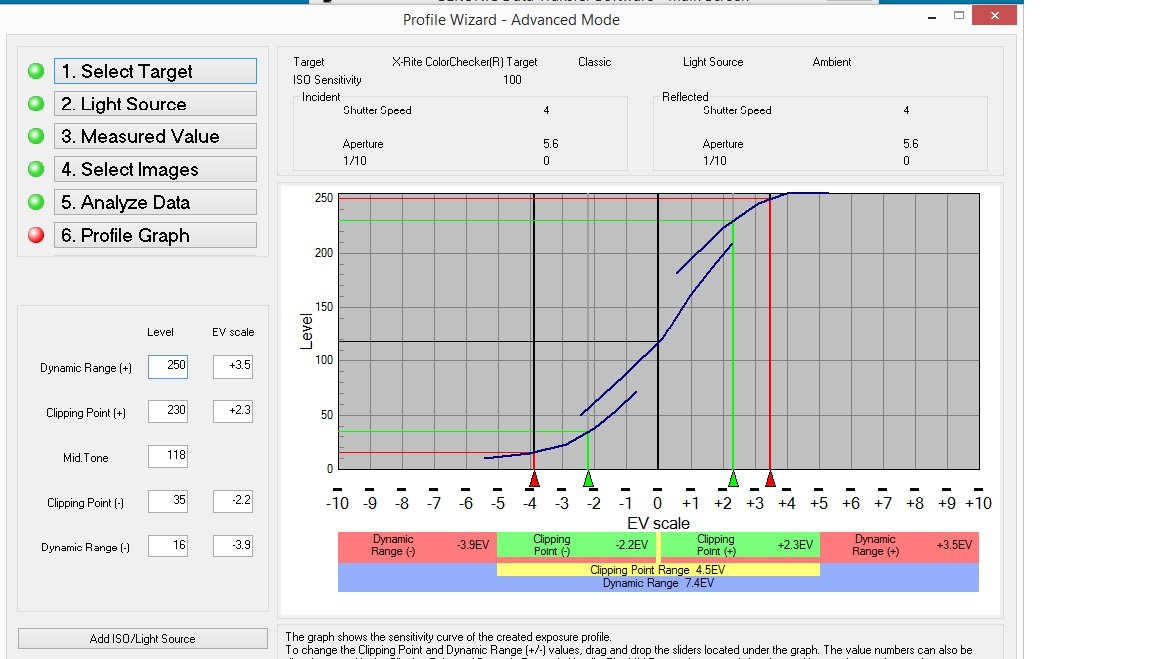Click the green status dot beside Measured Value
Screen dimensions: 1152x659
[x=36, y=136]
